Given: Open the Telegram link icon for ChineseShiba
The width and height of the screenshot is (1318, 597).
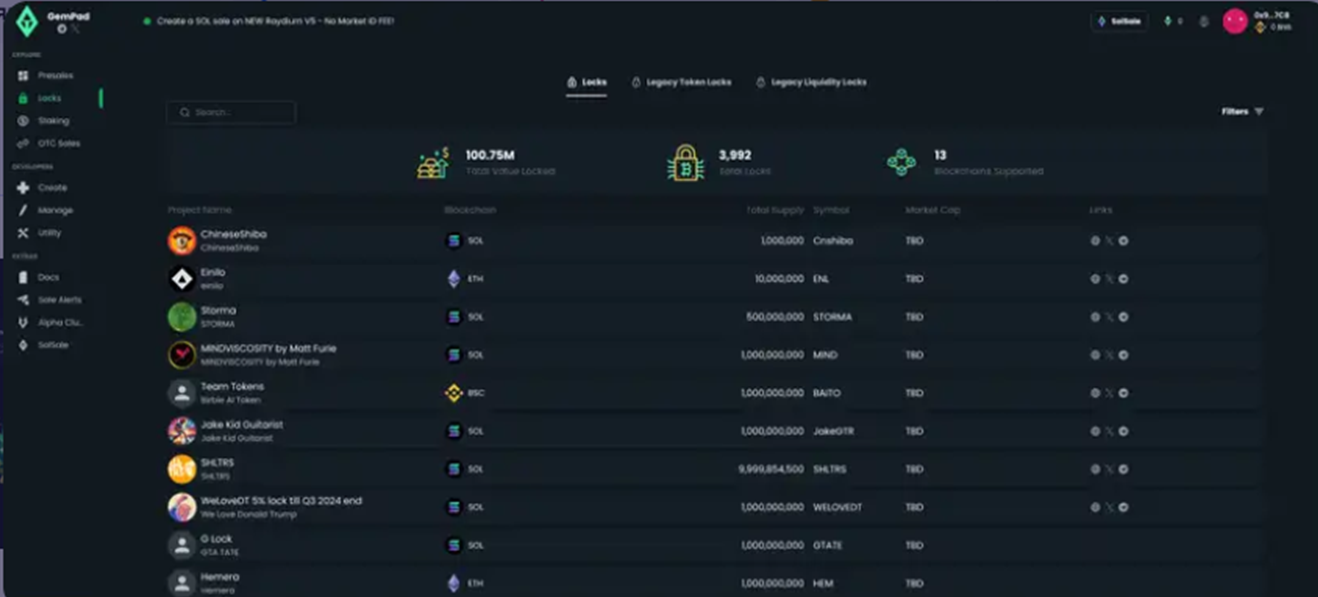Looking at the screenshot, I should [x=1123, y=241].
